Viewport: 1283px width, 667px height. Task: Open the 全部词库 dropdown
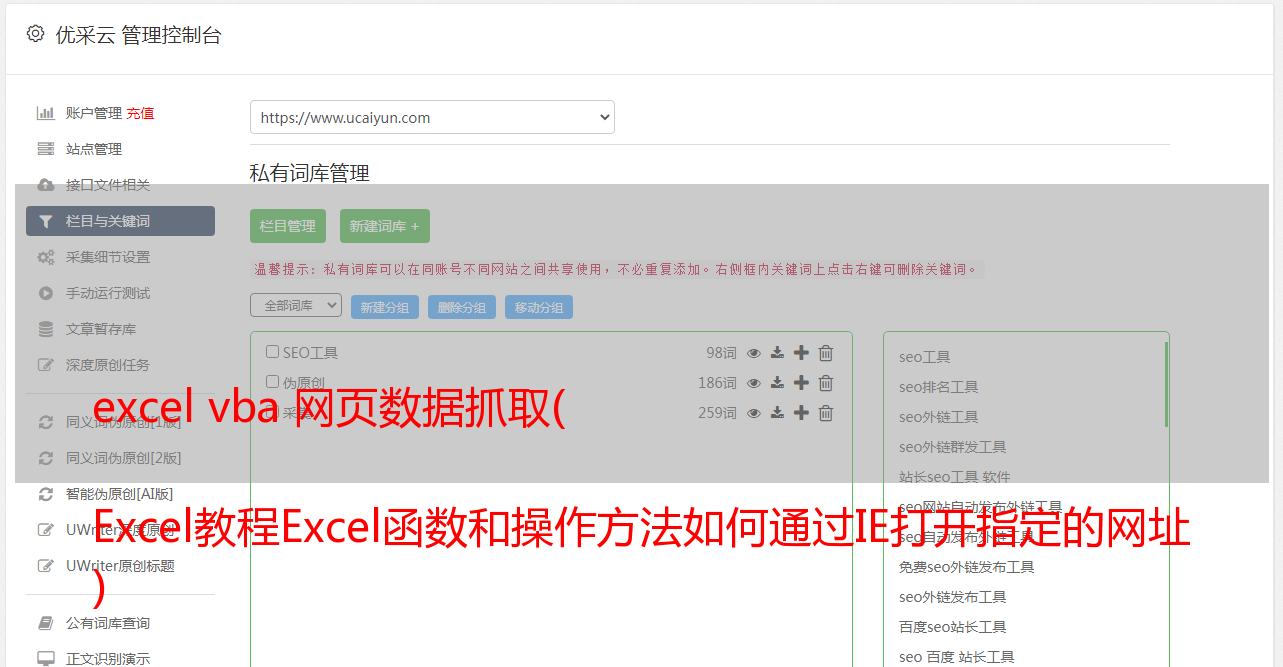296,305
